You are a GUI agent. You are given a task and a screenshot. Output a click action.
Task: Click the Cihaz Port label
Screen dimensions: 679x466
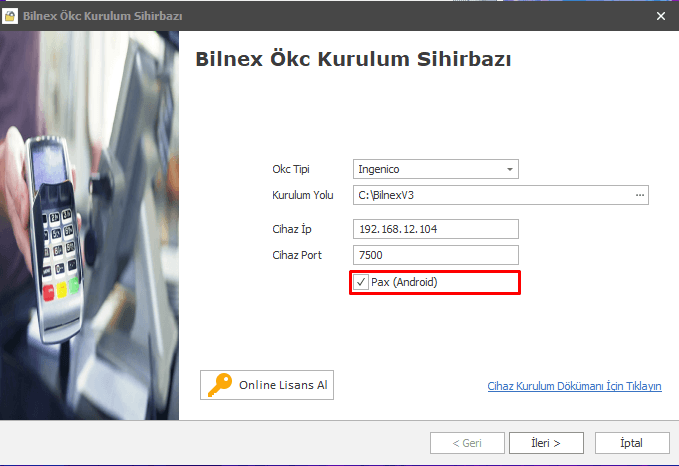[297, 255]
